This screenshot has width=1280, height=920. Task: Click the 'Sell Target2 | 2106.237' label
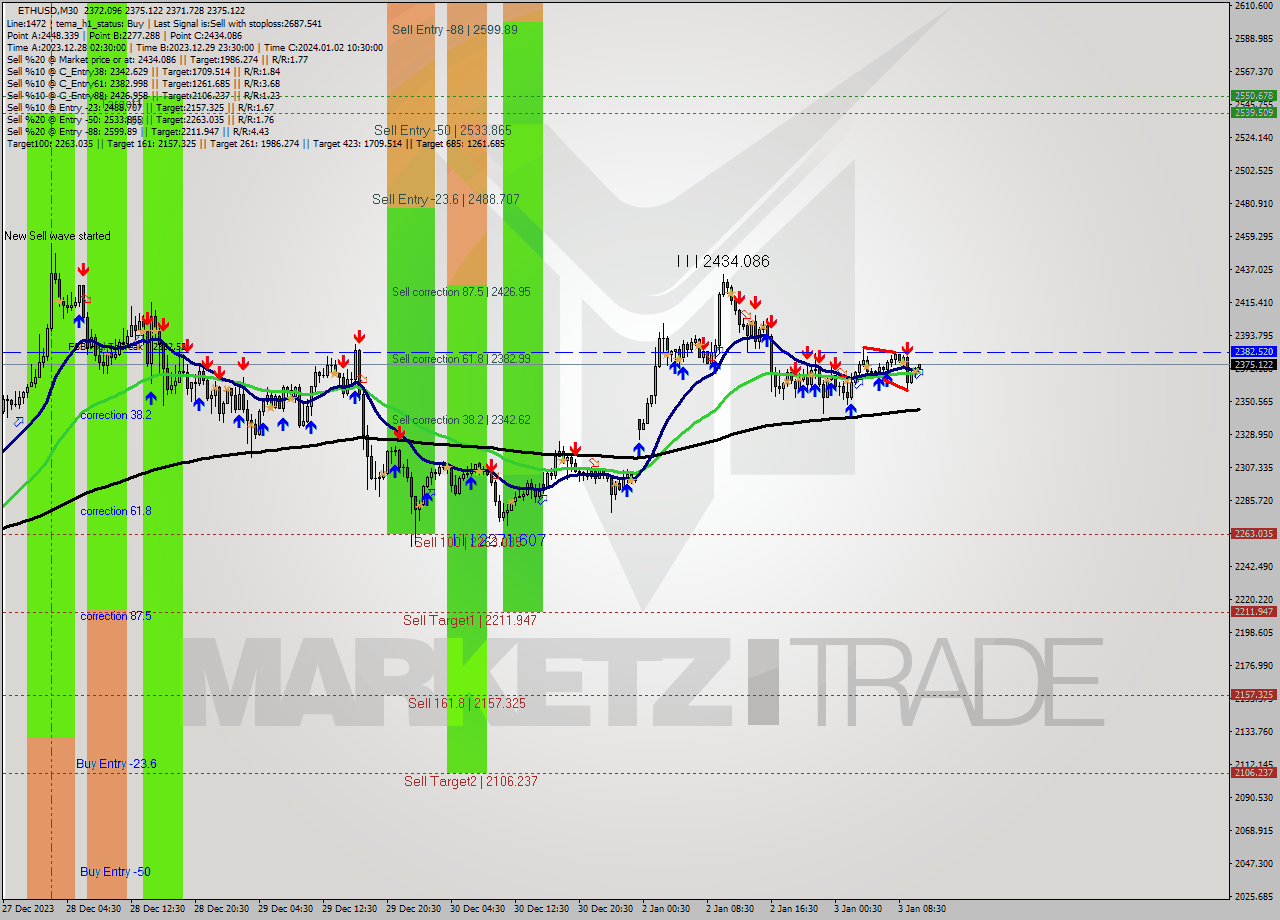coord(471,781)
